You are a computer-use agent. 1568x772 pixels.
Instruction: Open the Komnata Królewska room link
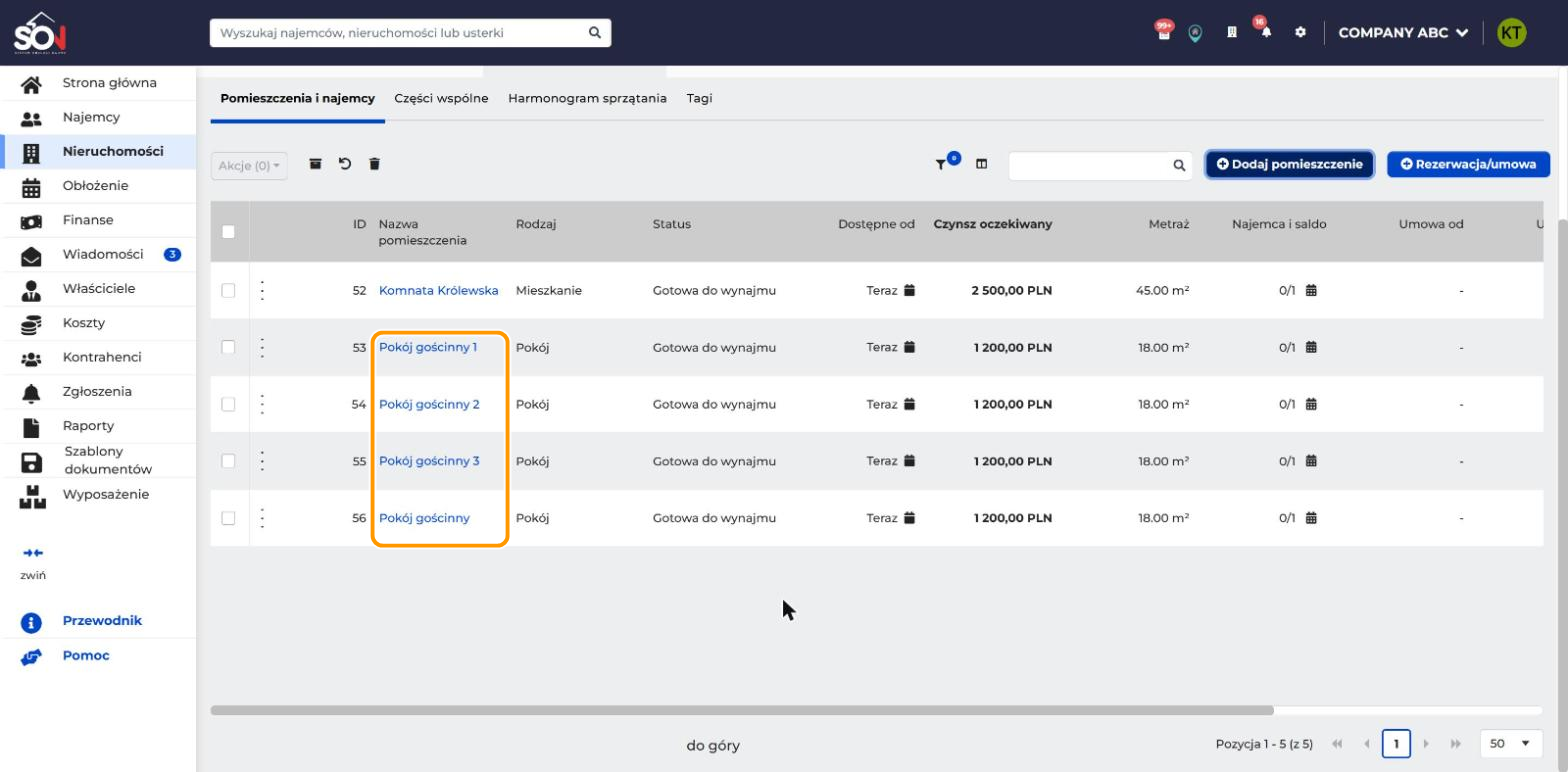[x=438, y=291]
